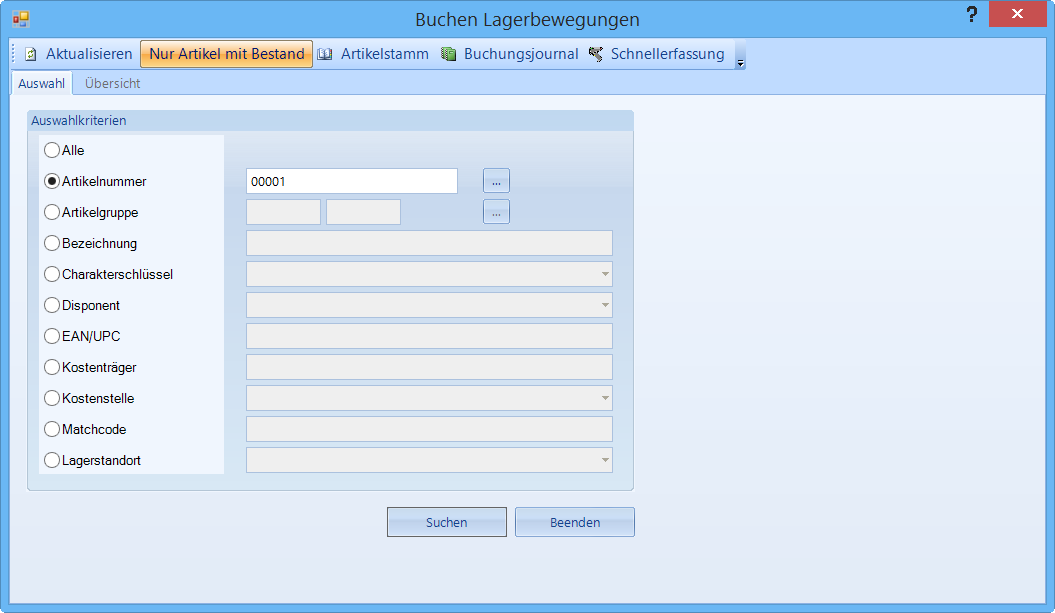
Task: Click the Beenden button
Action: (574, 522)
